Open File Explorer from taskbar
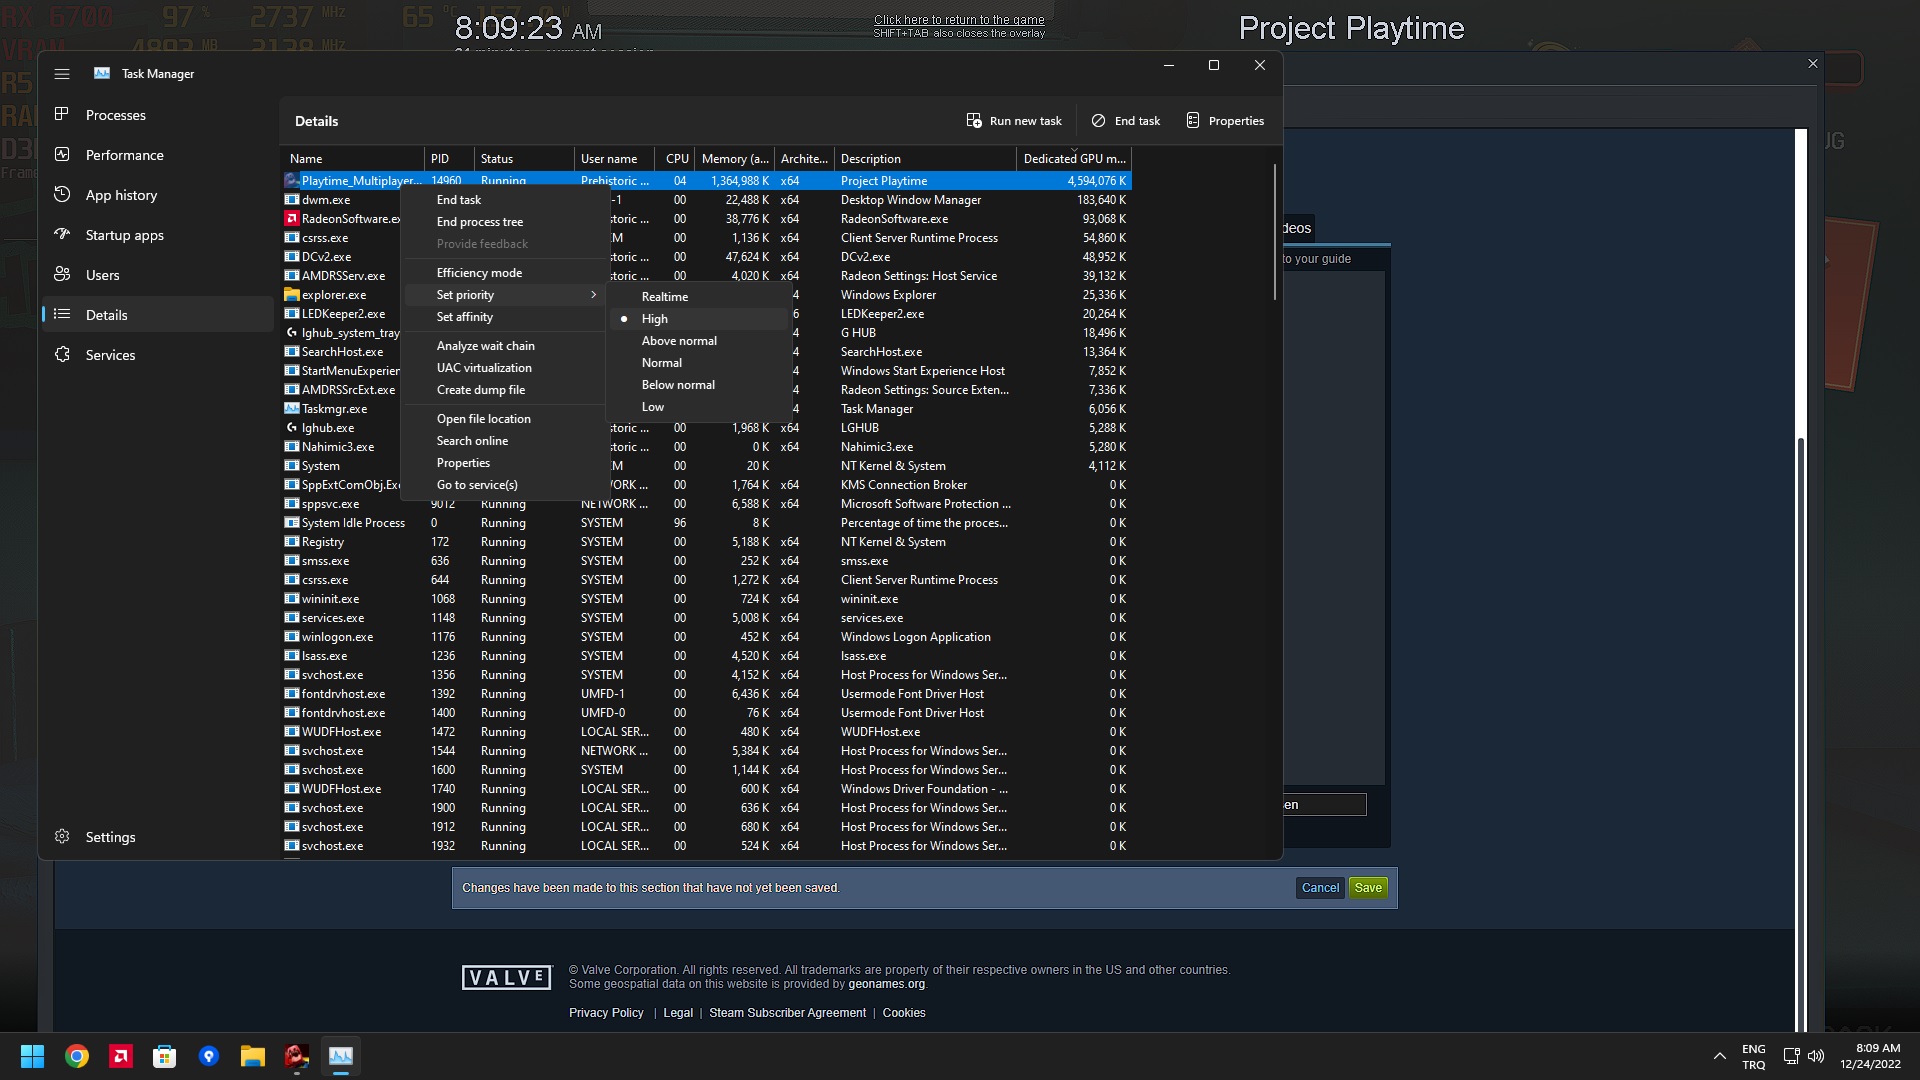 [252, 1056]
